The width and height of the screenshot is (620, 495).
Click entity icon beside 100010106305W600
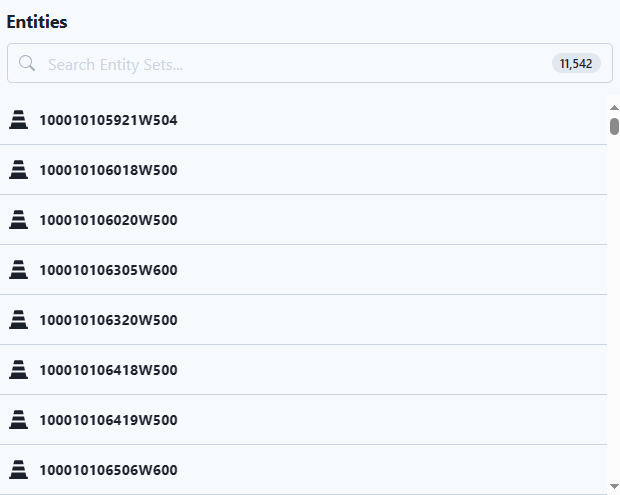19,270
